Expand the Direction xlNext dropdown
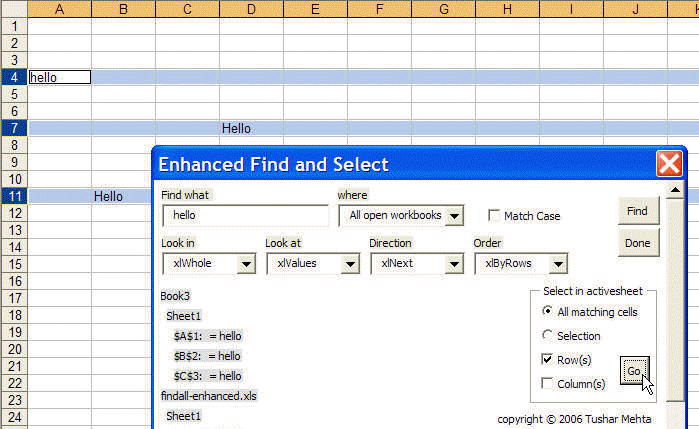Screen dimensions: 699x429 [x=454, y=264]
